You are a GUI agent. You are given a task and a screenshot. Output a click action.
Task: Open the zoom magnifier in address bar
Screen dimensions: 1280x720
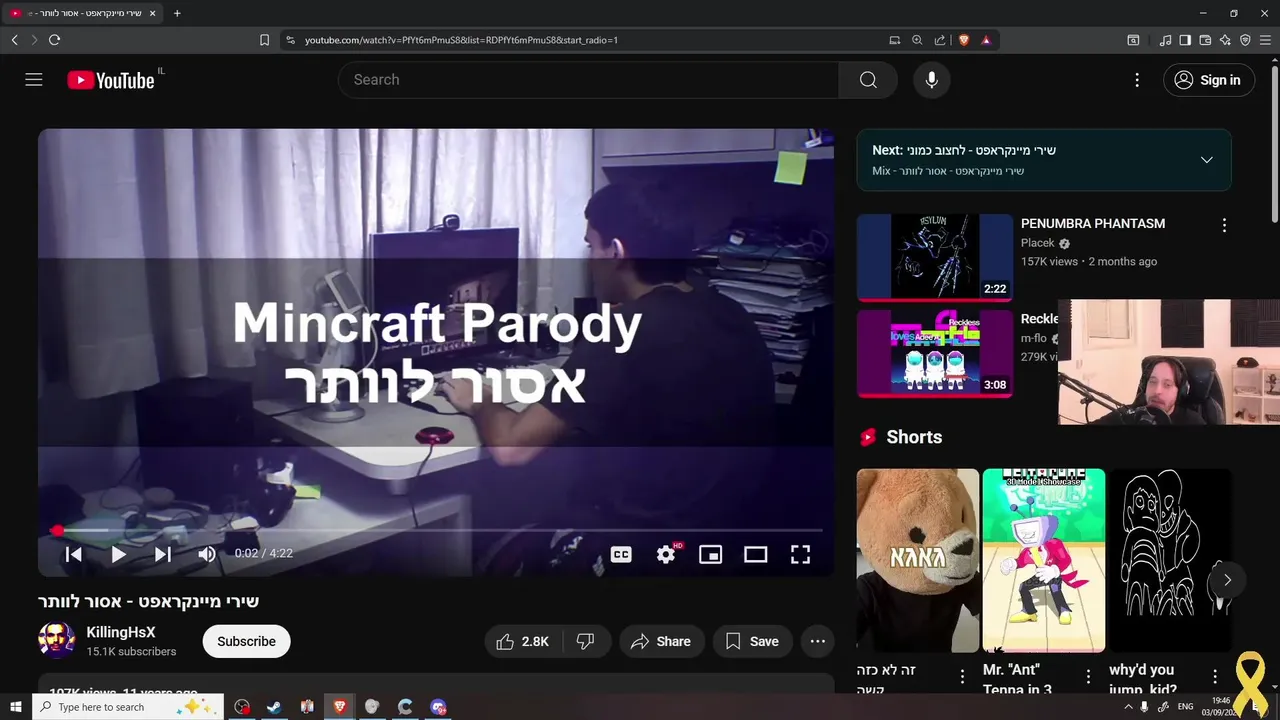click(x=917, y=40)
